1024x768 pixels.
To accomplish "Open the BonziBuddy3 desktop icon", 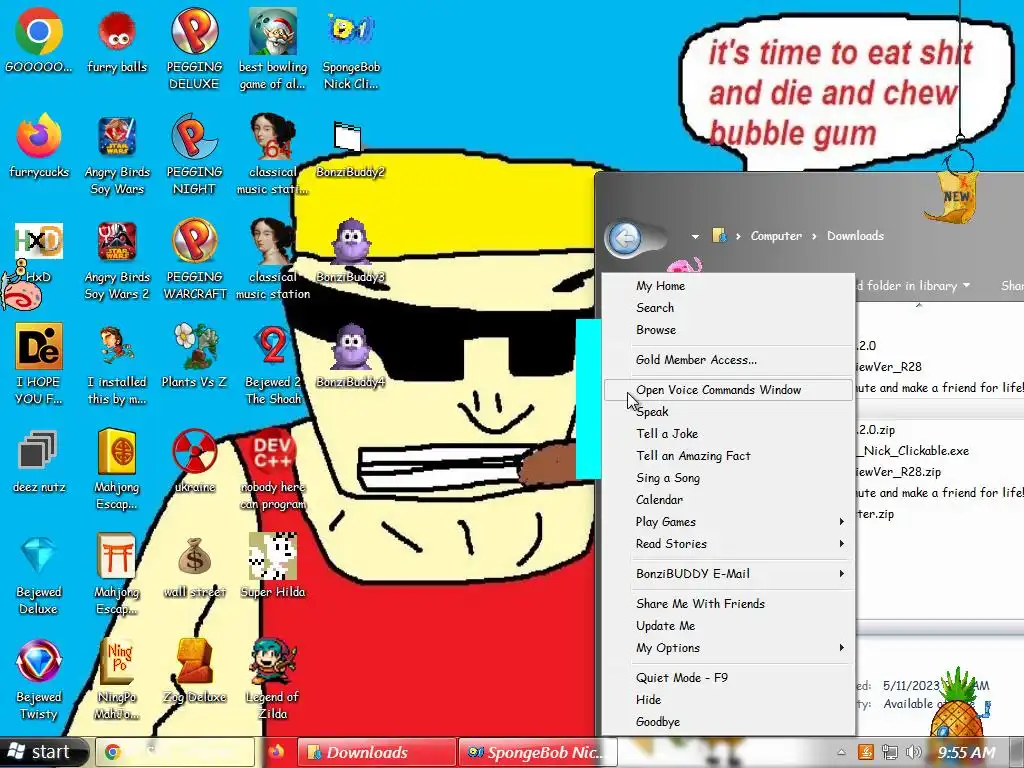I will [x=350, y=251].
